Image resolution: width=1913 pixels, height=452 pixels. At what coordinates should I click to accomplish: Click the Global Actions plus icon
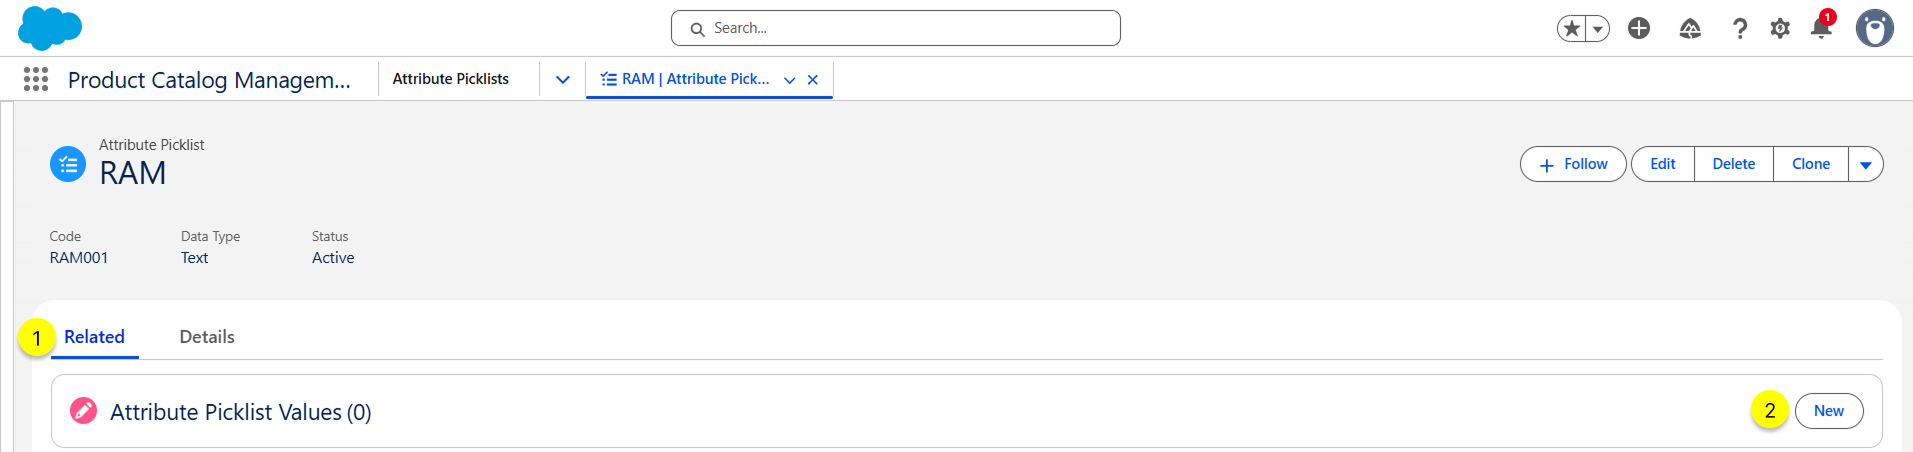[1638, 28]
